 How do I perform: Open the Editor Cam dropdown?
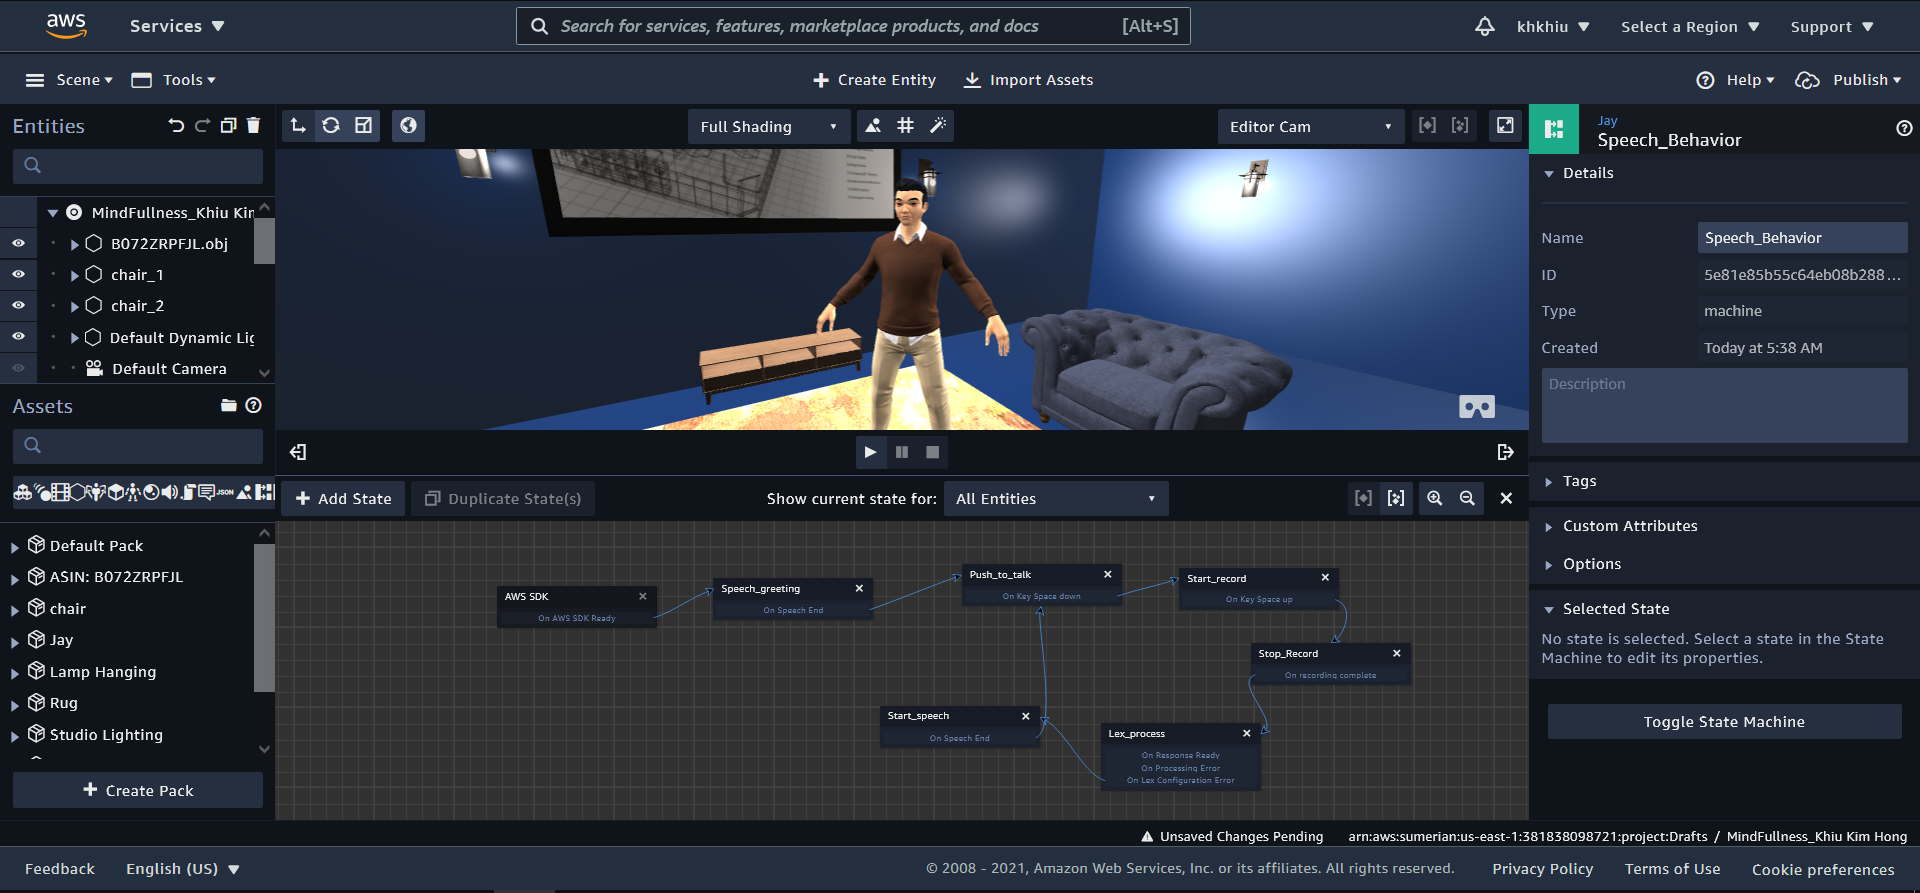tap(1310, 127)
